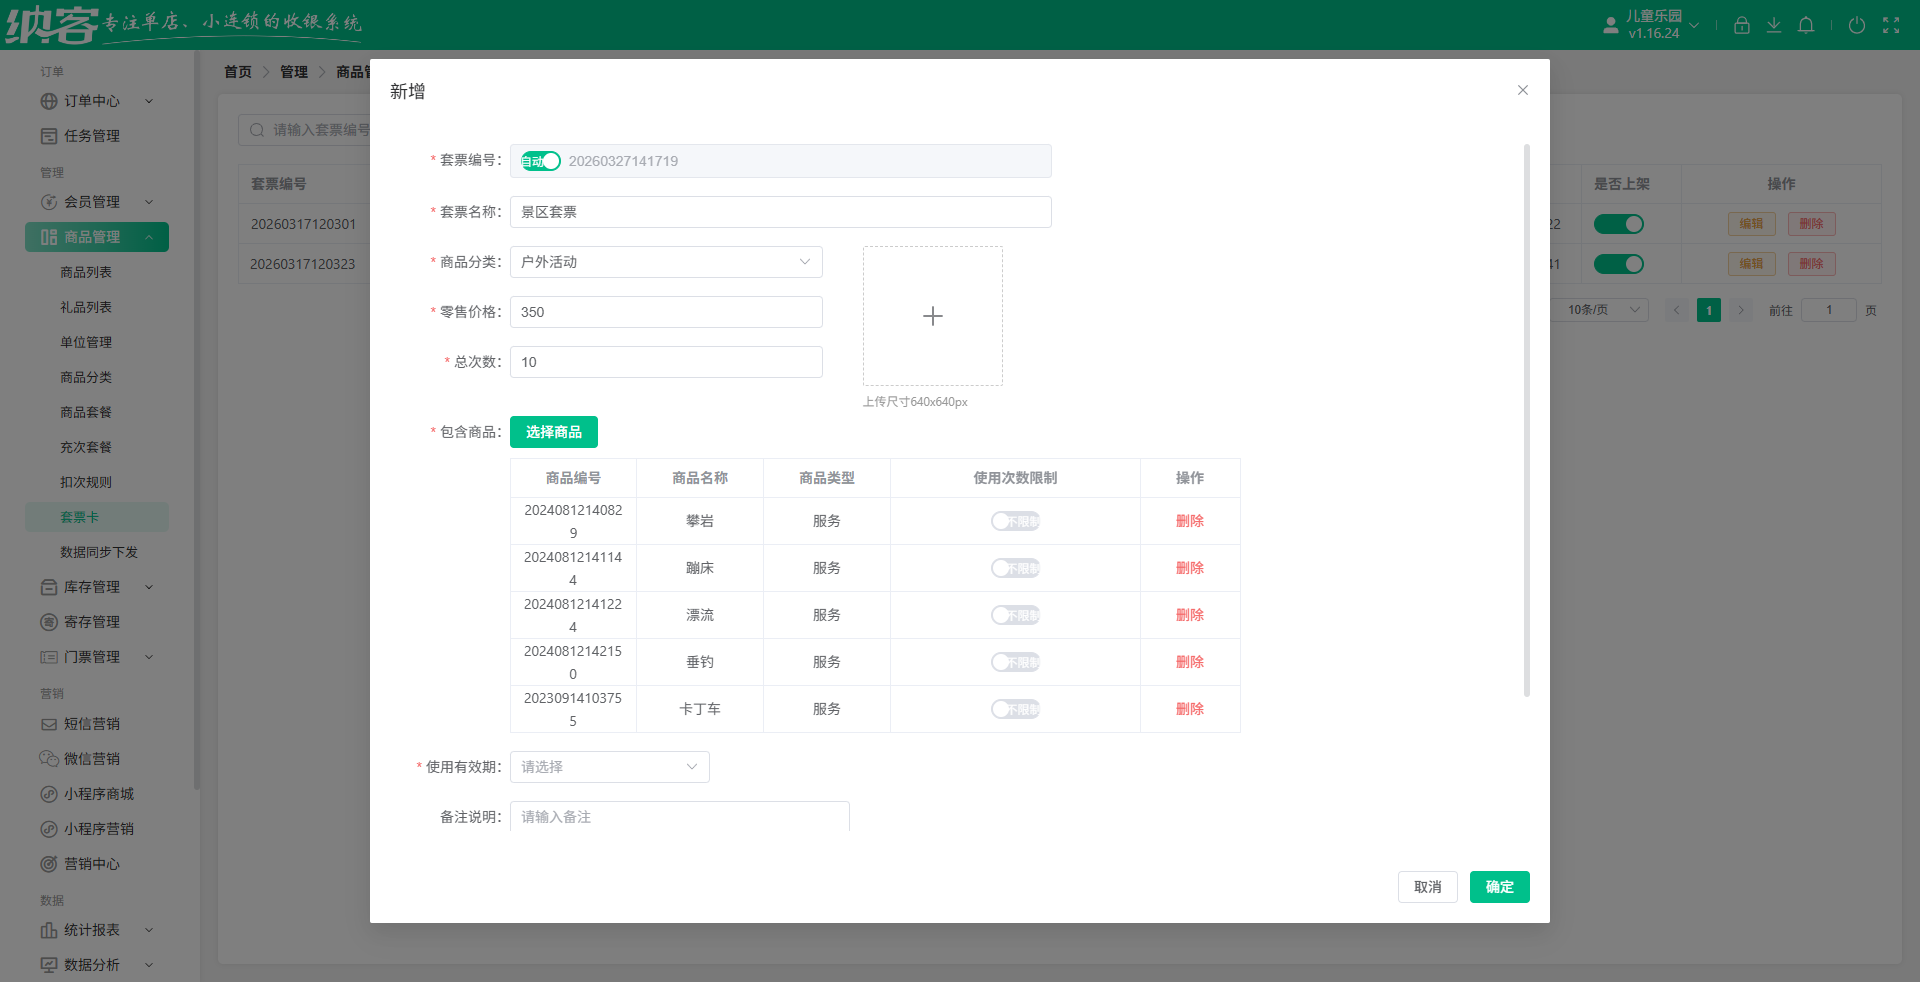Viewport: 1920px width, 982px height.
Task: Delete the 蹦床 row from the list
Action: click(x=1189, y=568)
